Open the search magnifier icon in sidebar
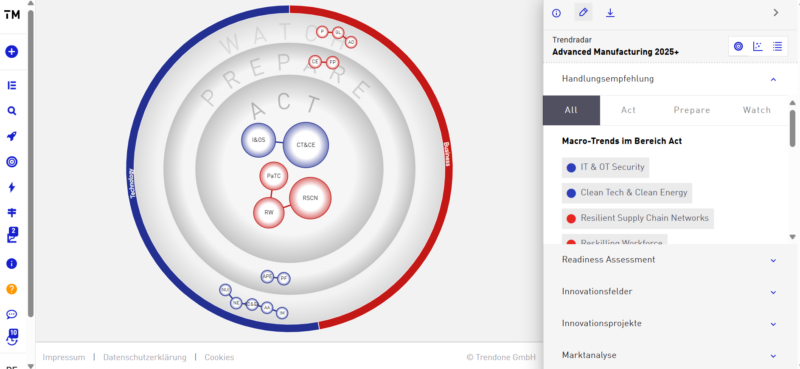Image resolution: width=800 pixels, height=369 pixels. [12, 111]
